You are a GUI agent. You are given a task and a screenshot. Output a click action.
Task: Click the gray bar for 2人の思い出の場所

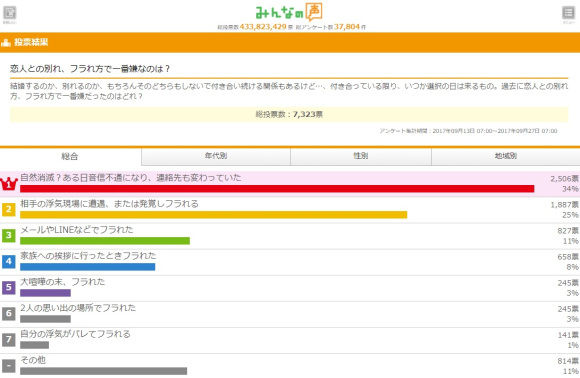45,319
